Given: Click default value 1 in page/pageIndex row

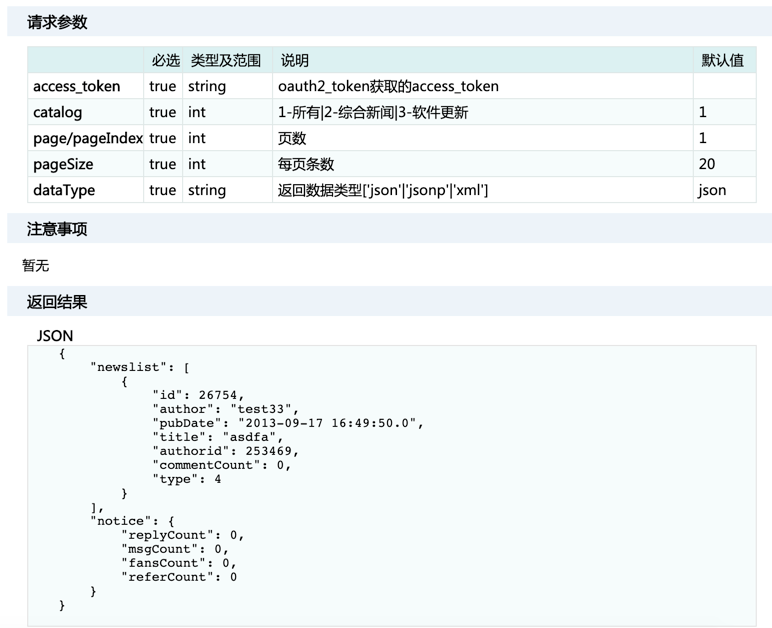Looking at the screenshot, I should point(703,139).
